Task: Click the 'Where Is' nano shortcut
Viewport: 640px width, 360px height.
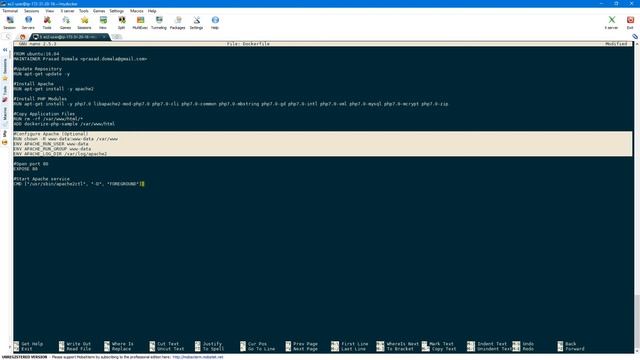Action: (119, 344)
